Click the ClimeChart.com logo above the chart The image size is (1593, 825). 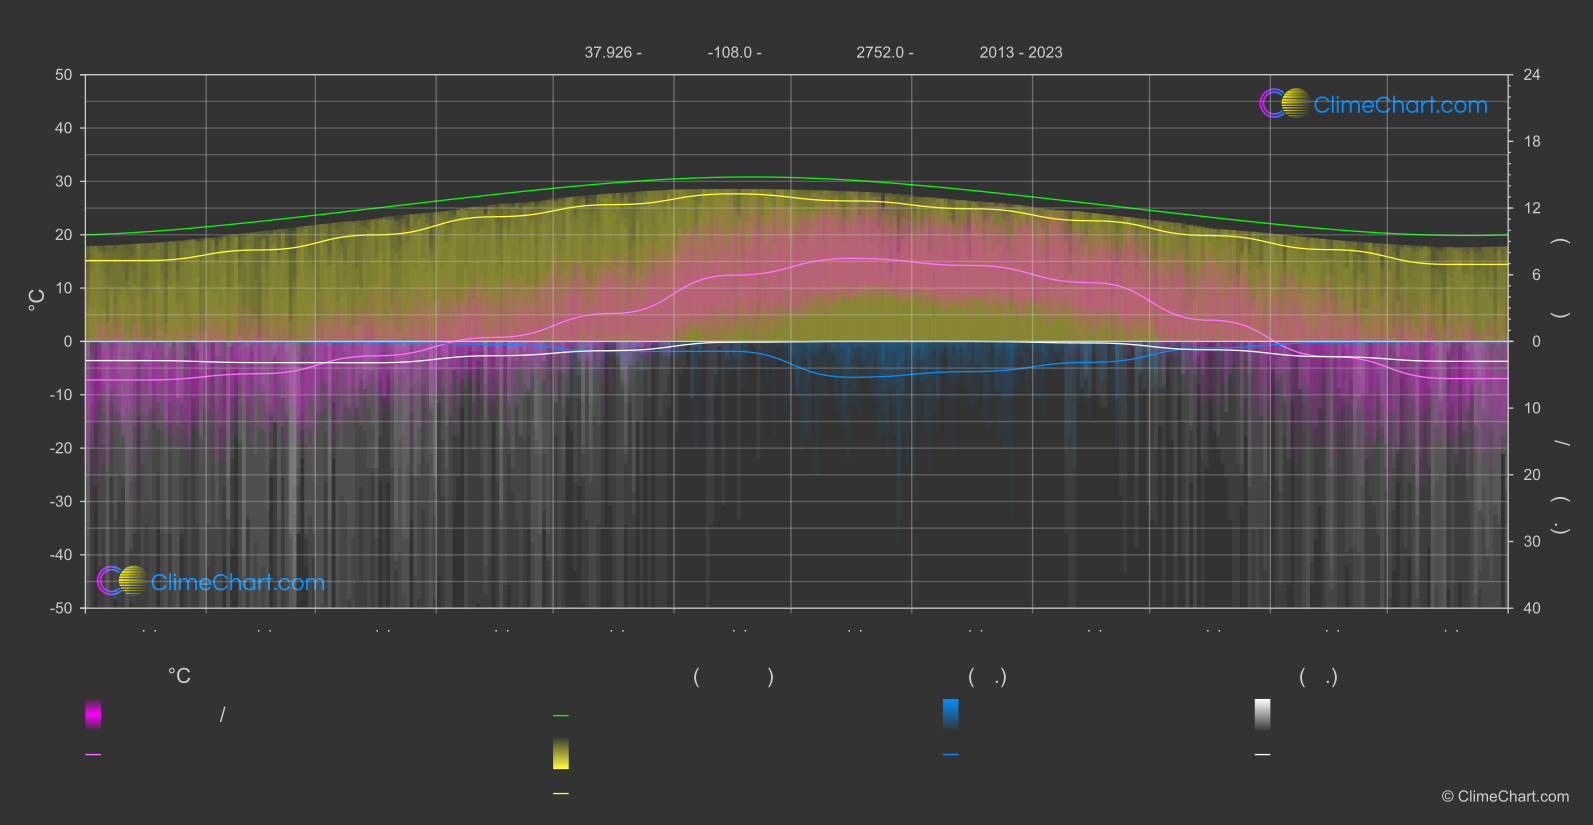(x=1373, y=104)
